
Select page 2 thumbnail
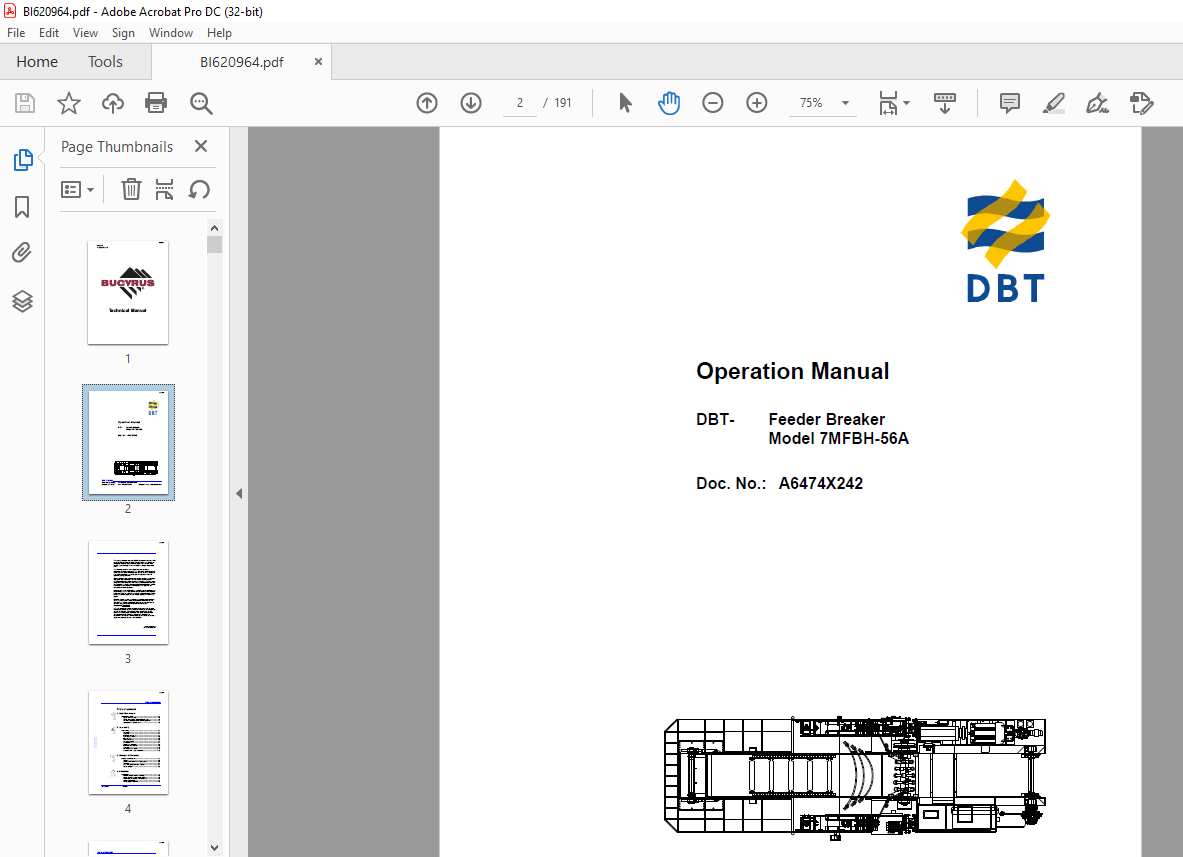pyautogui.click(x=128, y=442)
